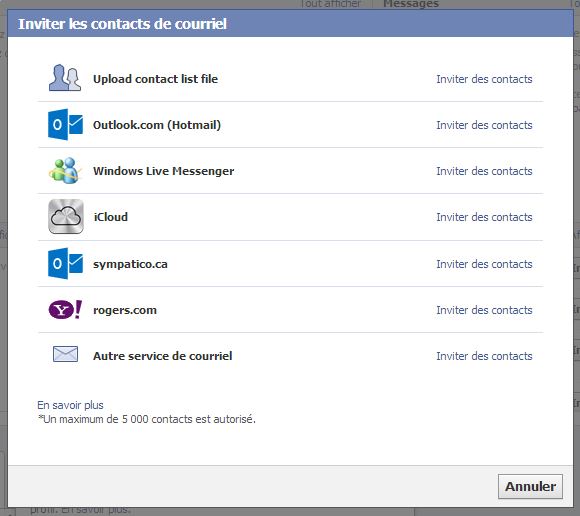Invite contacts from Windows Live Messenger row
The image size is (580, 516).
(484, 171)
